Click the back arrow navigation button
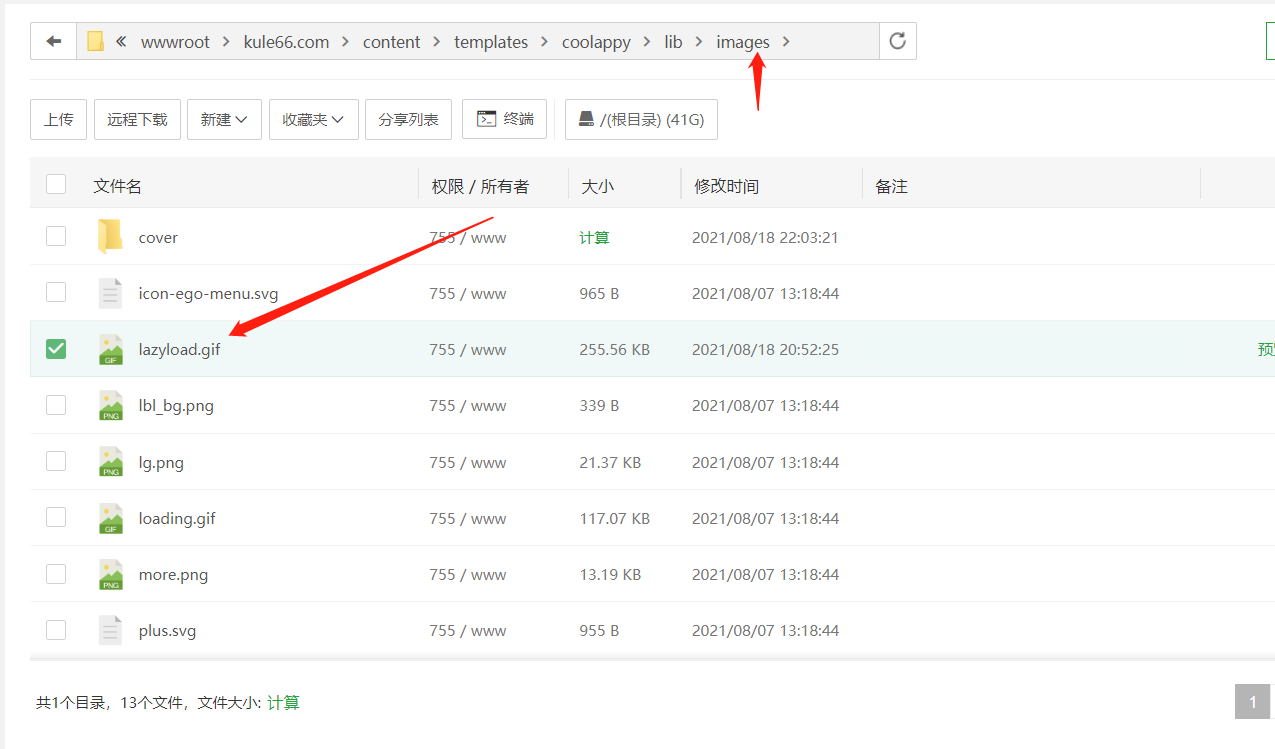The height and width of the screenshot is (749, 1275). [54, 41]
